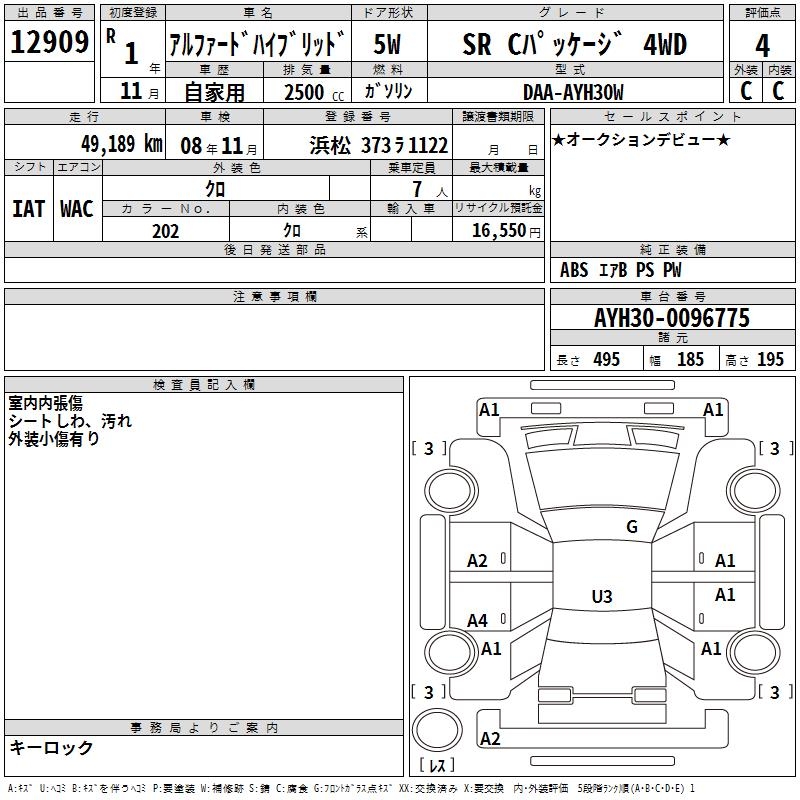Click the color number 202 field
The width and height of the screenshot is (800, 800).
coord(165,231)
